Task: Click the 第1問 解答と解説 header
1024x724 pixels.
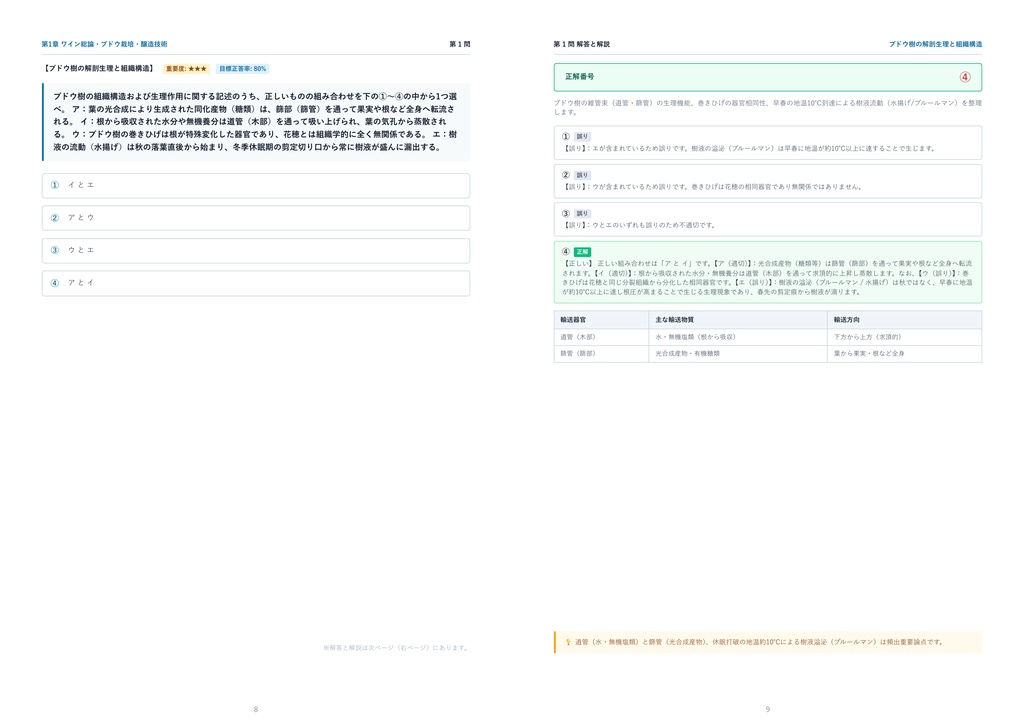Action: pyautogui.click(x=582, y=44)
